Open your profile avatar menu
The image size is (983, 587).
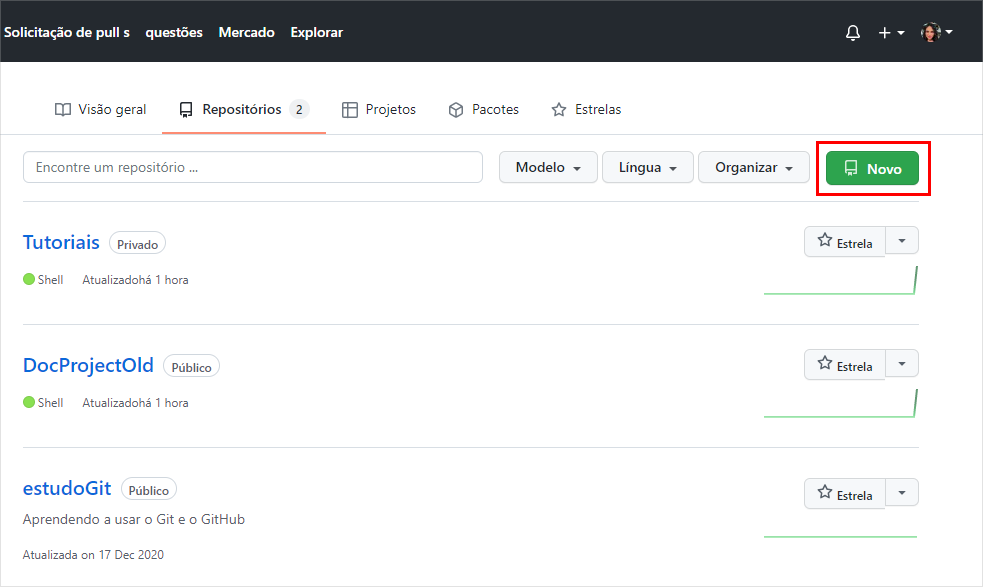click(x=929, y=31)
